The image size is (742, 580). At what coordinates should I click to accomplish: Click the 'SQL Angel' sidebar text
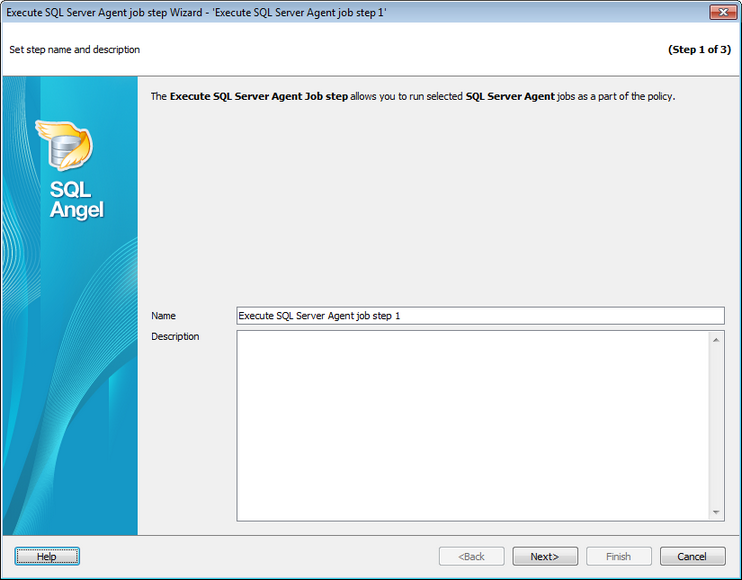tap(76, 200)
